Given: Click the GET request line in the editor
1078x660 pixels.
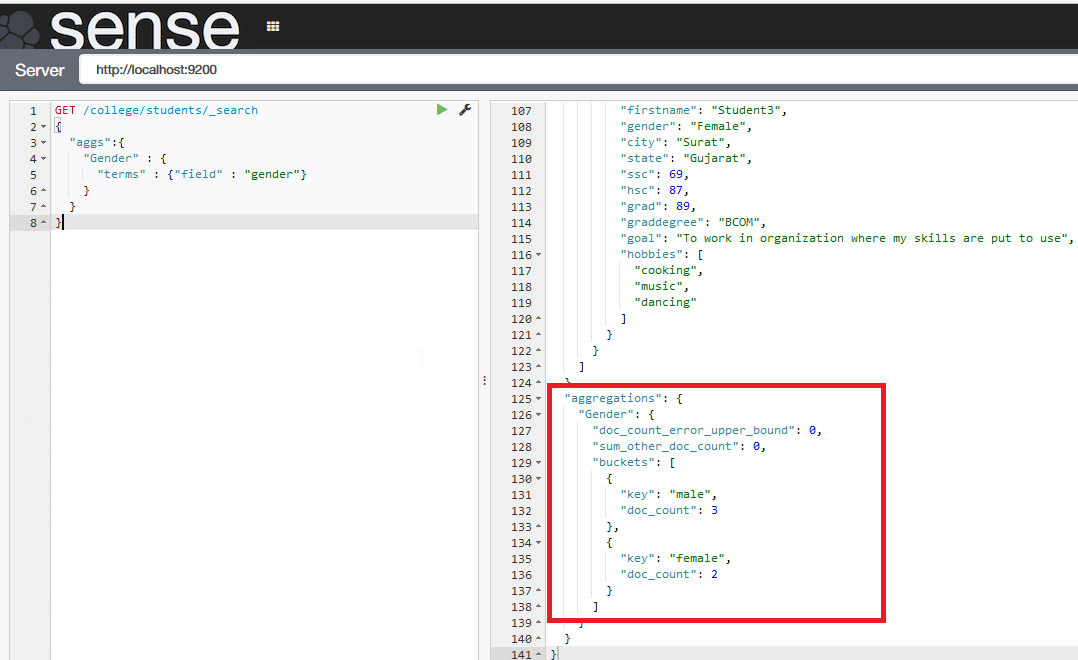Looking at the screenshot, I should click(157, 110).
